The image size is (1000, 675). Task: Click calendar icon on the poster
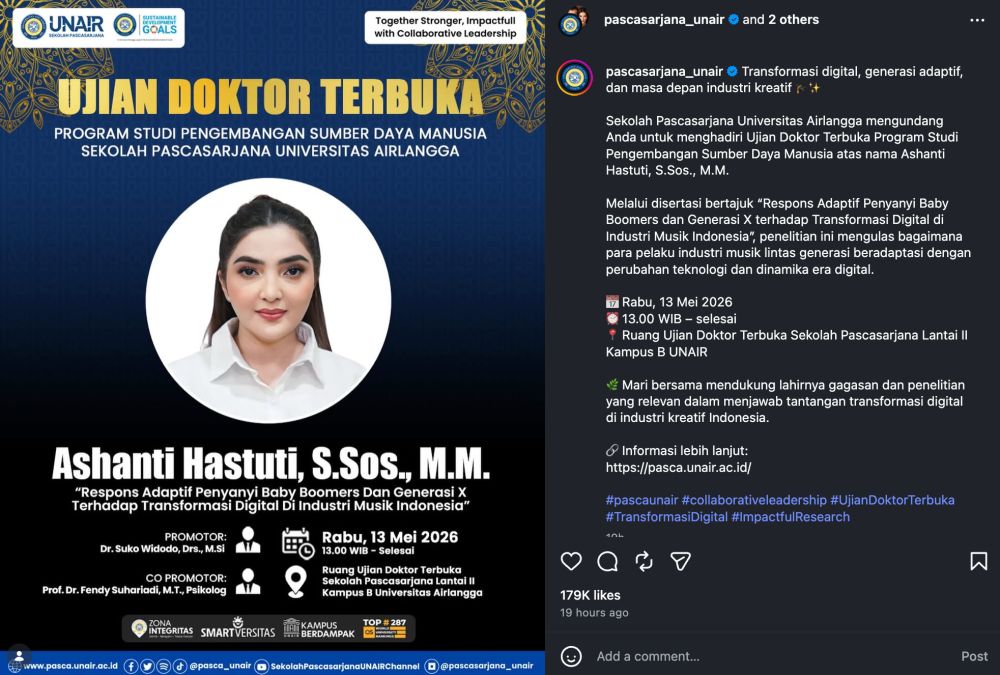click(298, 543)
